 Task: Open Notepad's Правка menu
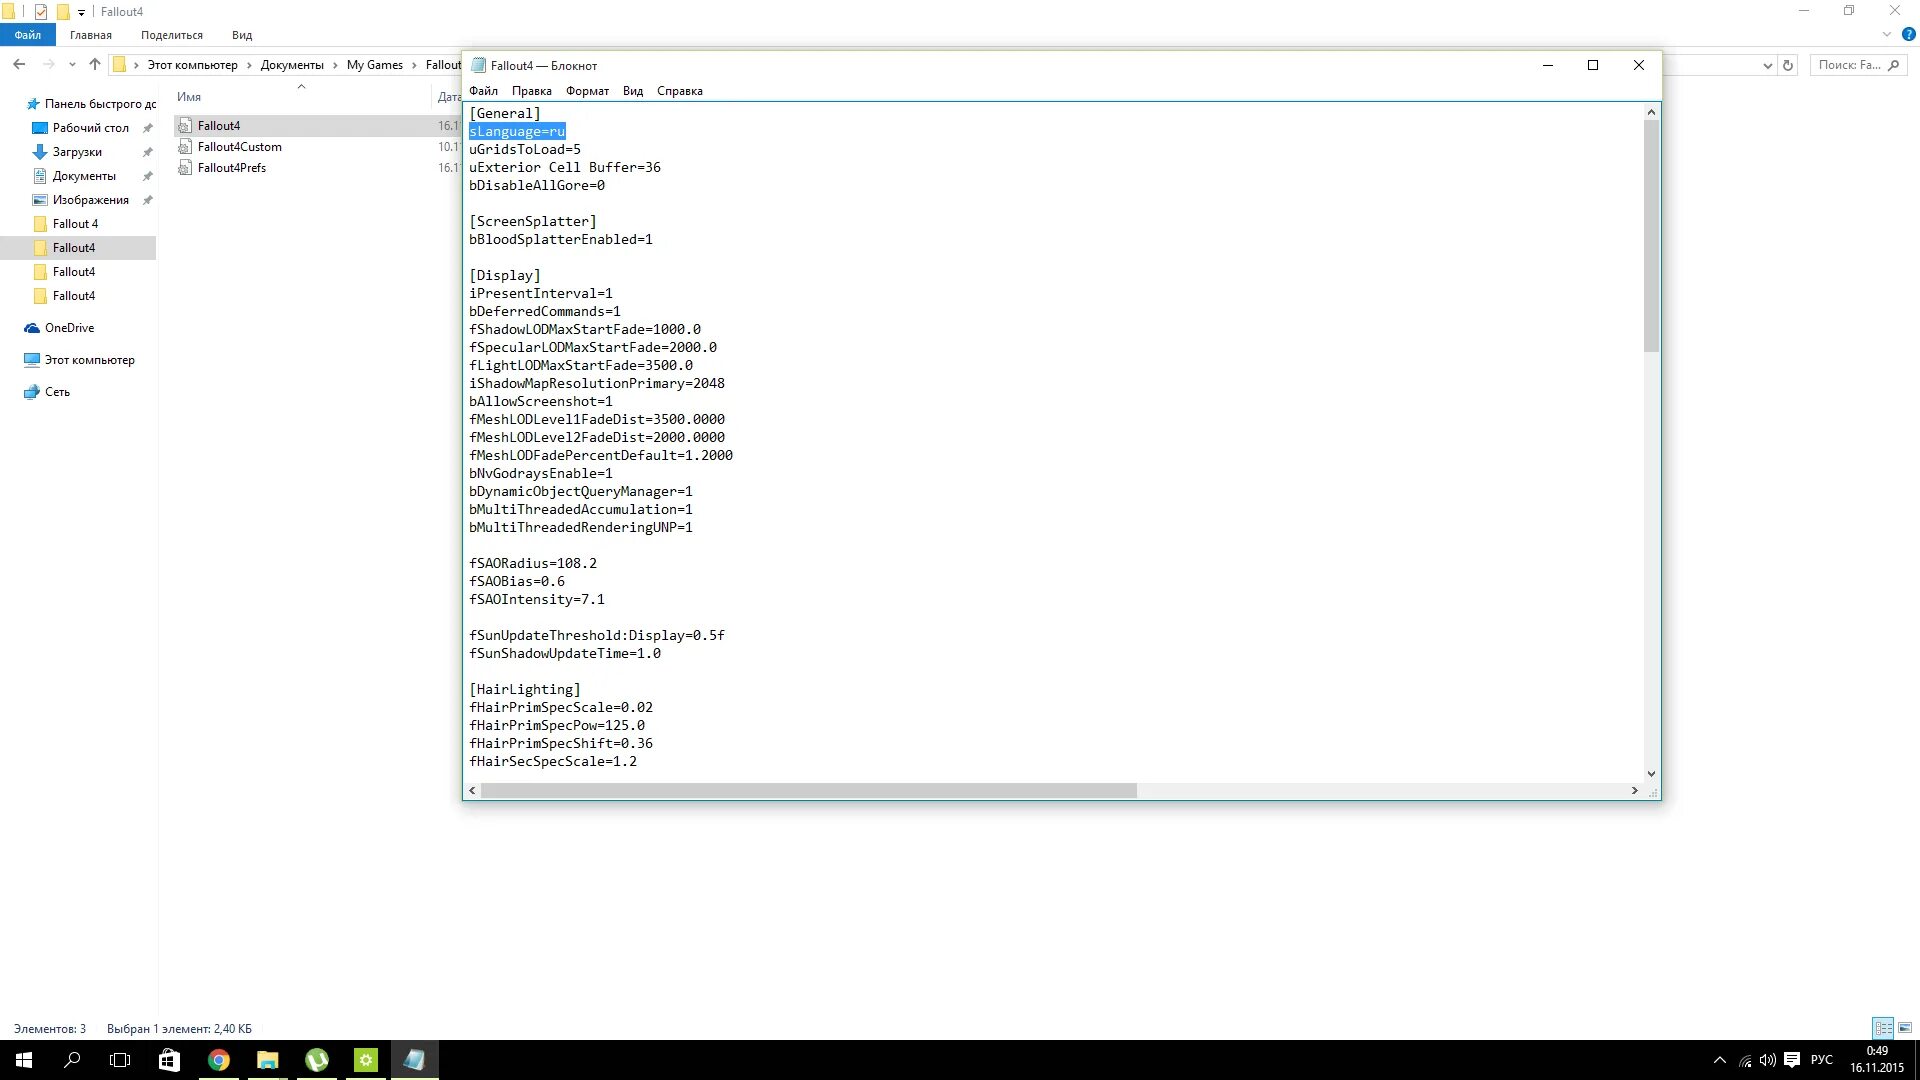tap(531, 91)
